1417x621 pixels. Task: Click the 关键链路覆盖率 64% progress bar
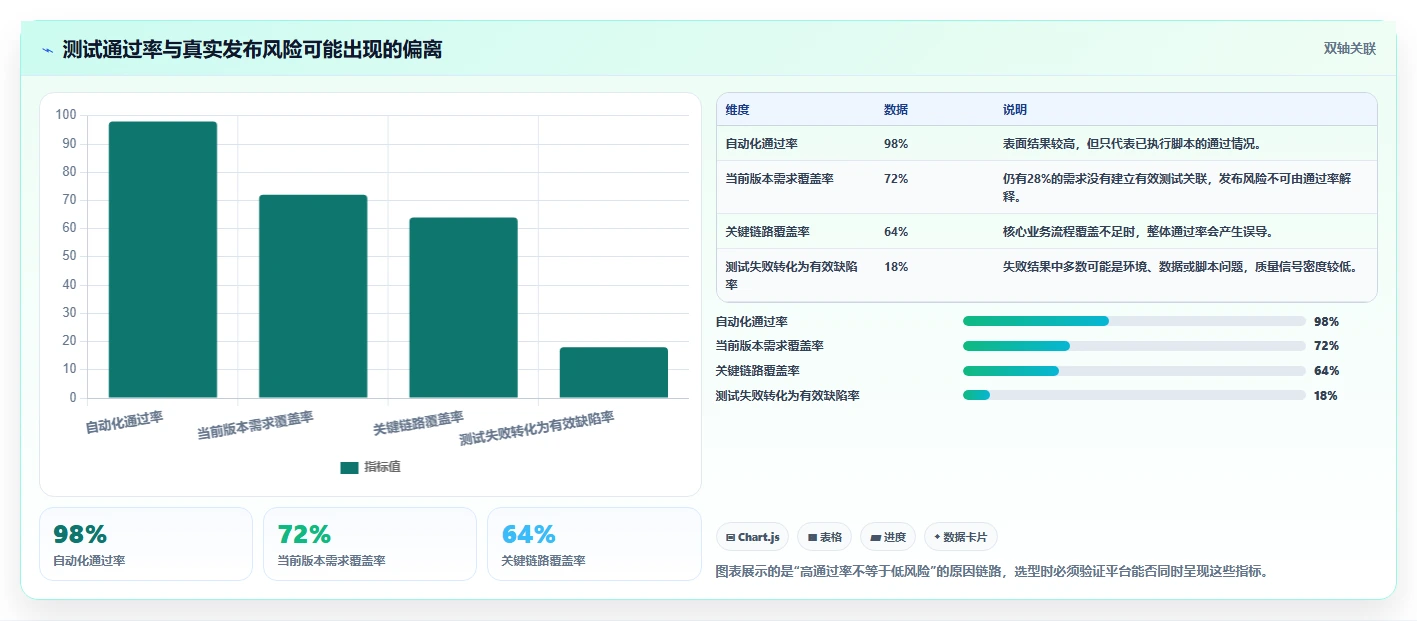click(1134, 371)
